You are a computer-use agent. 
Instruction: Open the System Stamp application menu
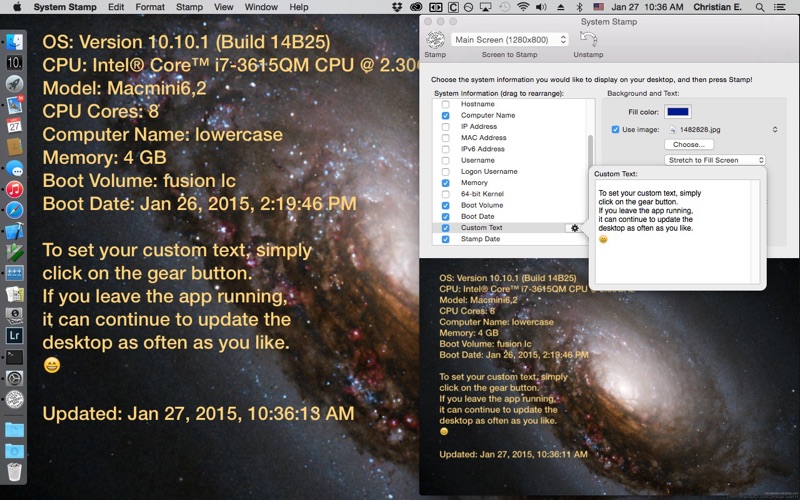pos(65,7)
